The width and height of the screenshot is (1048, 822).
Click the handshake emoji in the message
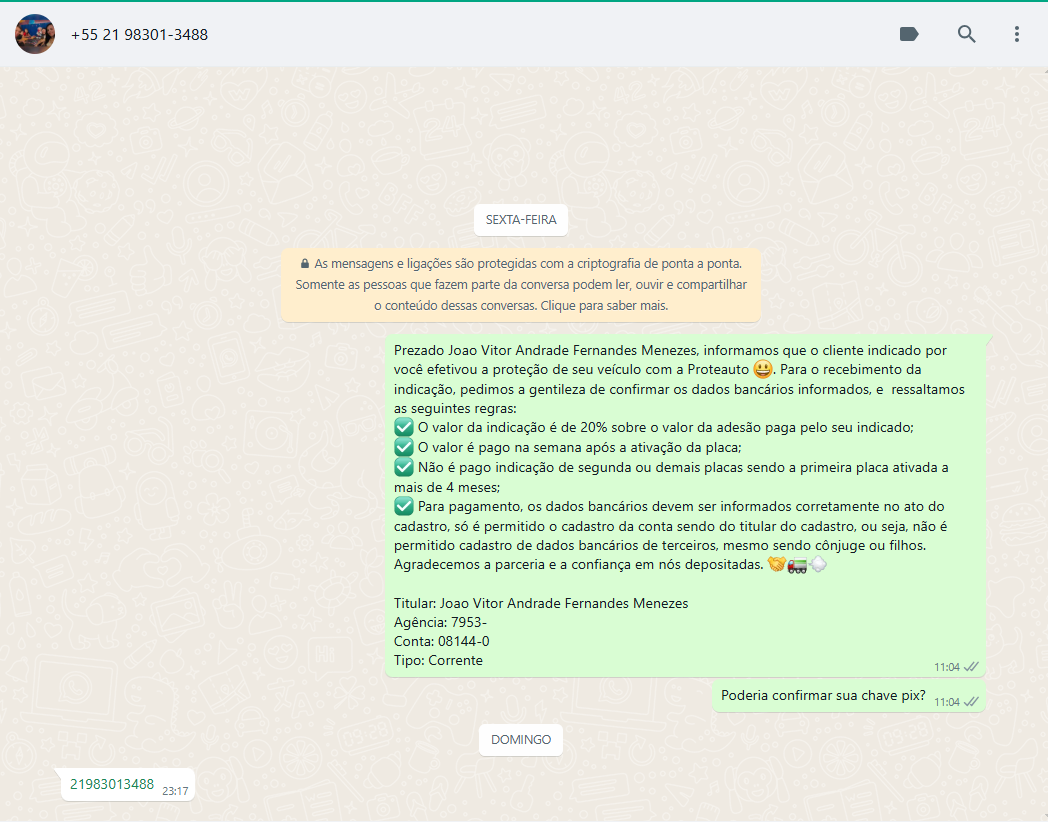coord(776,565)
